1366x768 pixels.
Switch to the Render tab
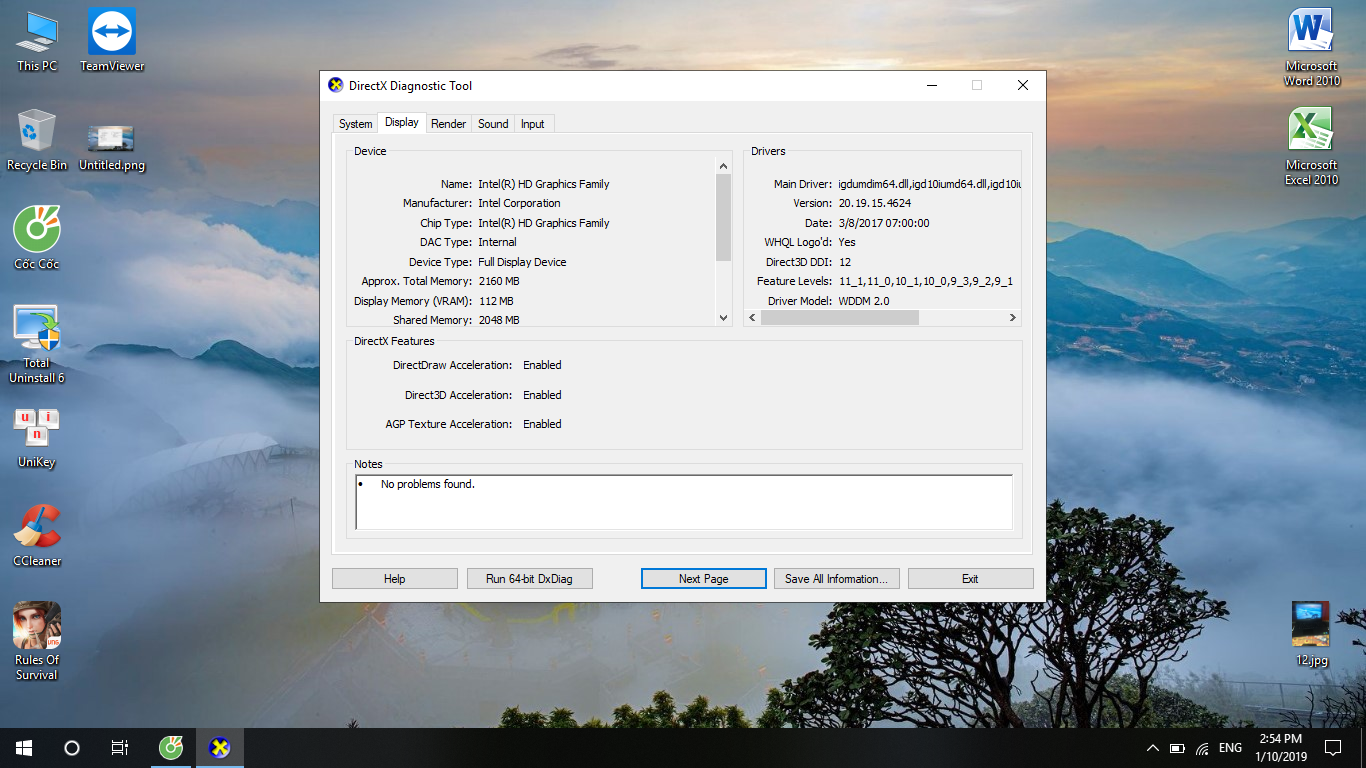448,124
